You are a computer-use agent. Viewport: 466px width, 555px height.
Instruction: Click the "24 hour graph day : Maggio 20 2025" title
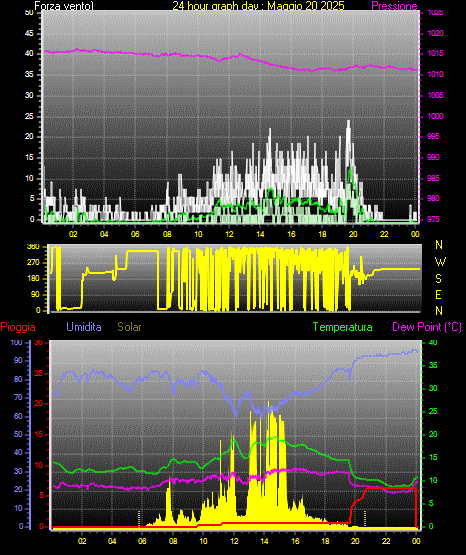click(x=258, y=6)
